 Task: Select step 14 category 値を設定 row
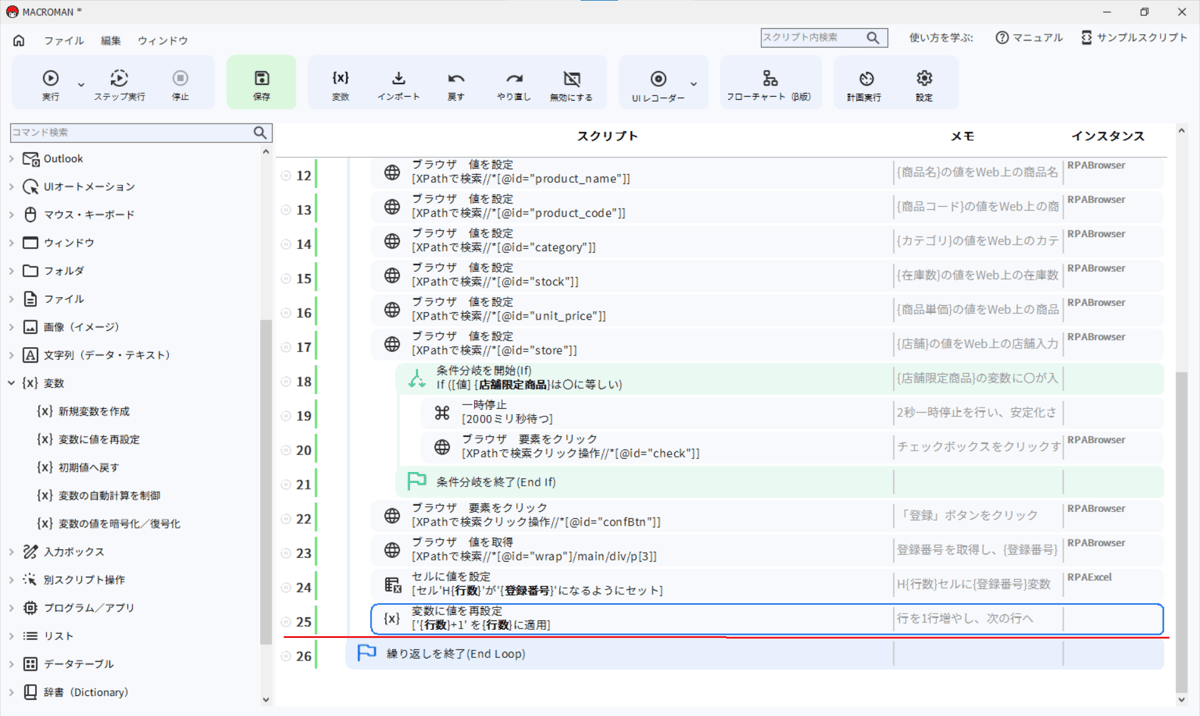click(767, 241)
